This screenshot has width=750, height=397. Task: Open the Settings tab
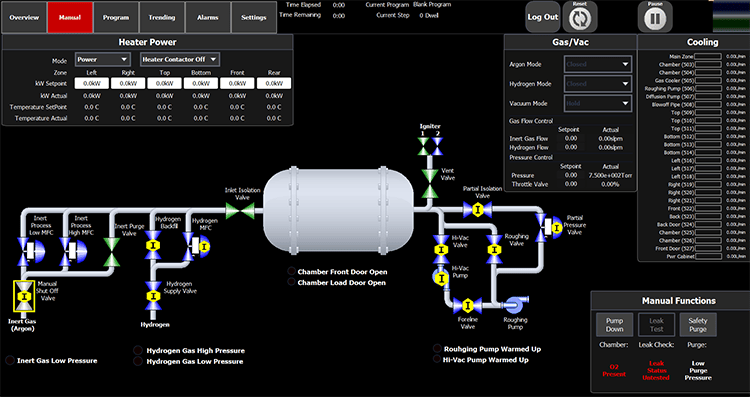[x=254, y=17]
